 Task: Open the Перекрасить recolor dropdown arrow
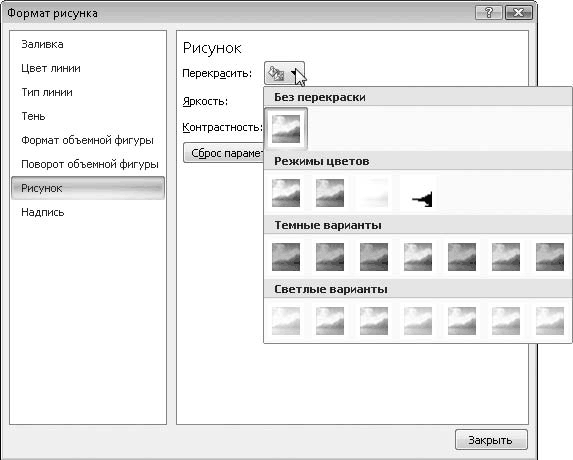click(294, 73)
